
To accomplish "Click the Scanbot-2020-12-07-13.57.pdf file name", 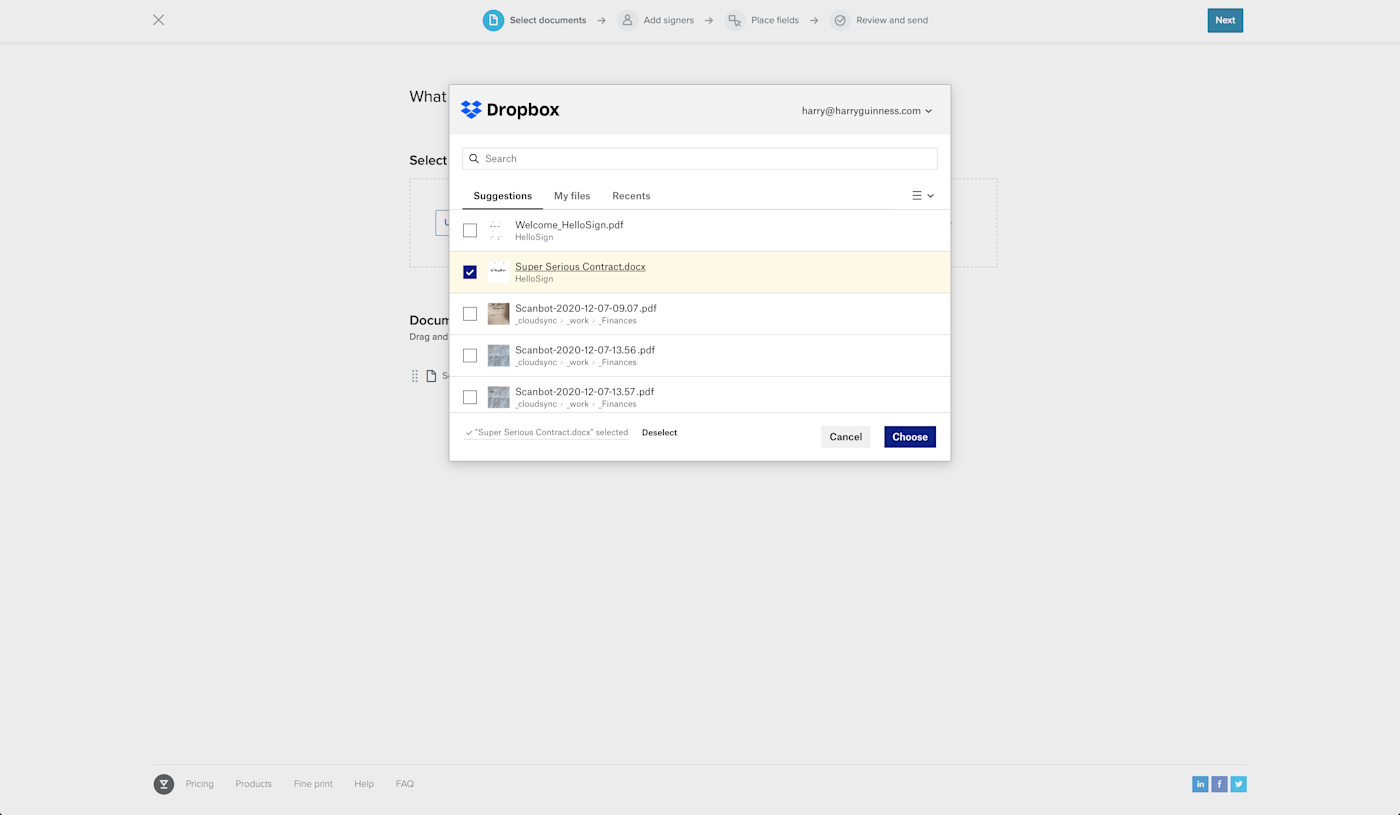I will coord(585,392).
